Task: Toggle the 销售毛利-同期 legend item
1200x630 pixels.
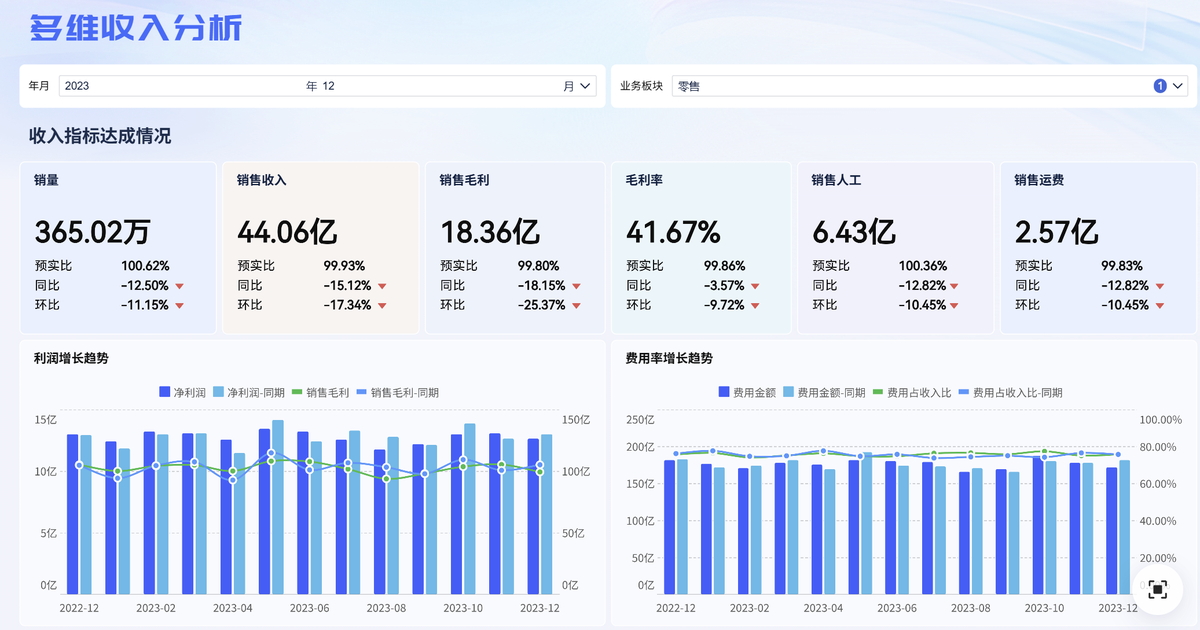Action: coord(397,393)
